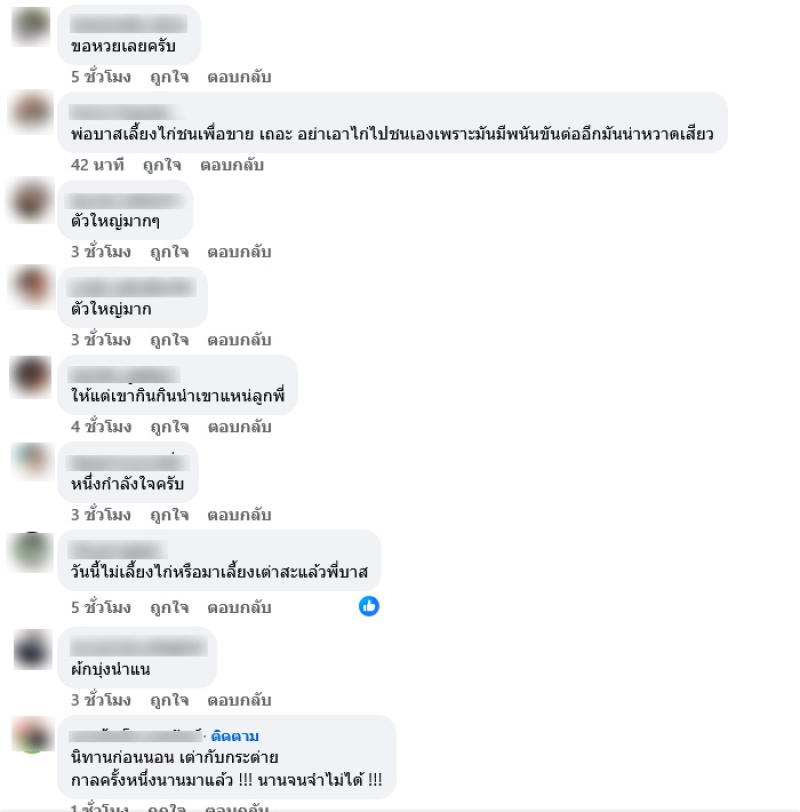Reply to the ให้แต่เขากิน comment
The height and width of the screenshot is (812, 800).
240,427
